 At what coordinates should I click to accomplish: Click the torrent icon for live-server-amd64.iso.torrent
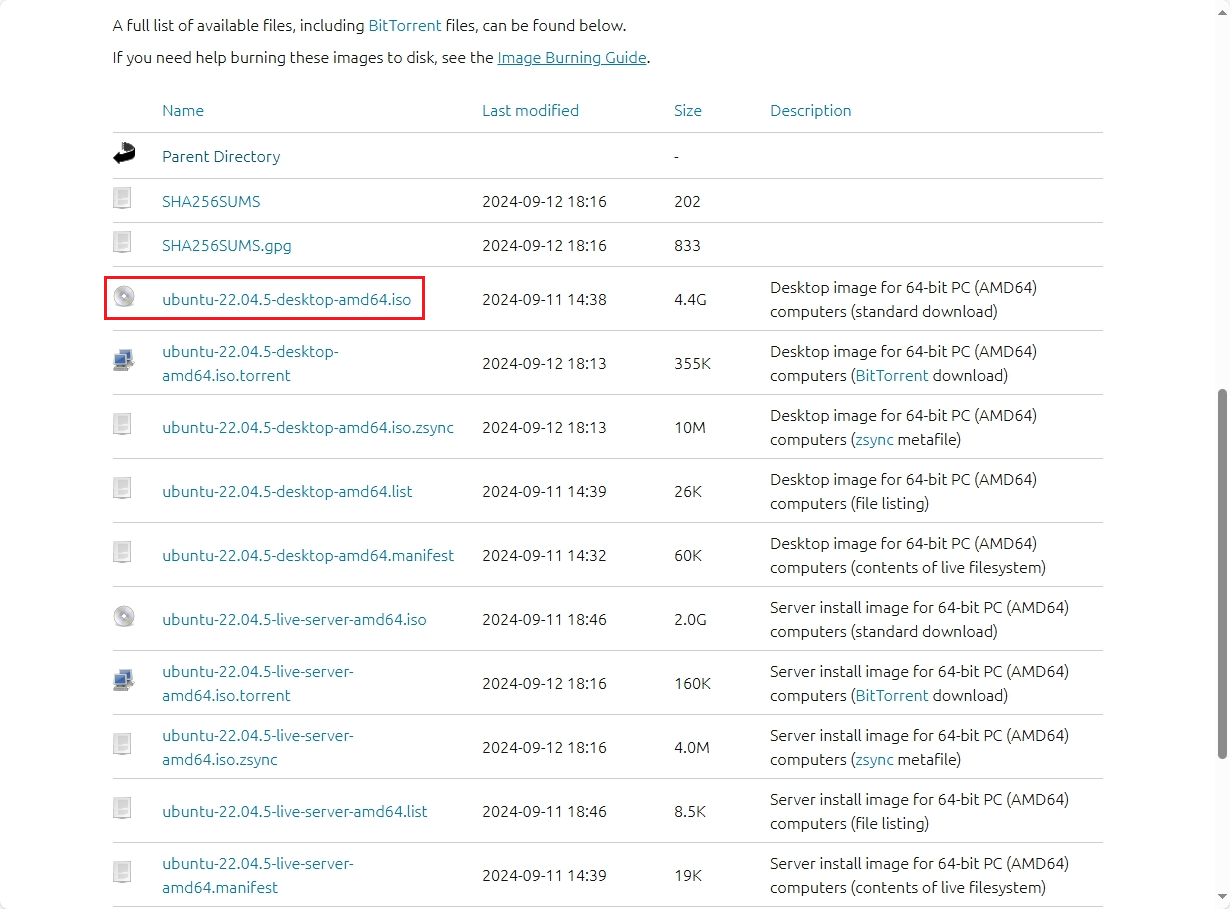coord(123,681)
